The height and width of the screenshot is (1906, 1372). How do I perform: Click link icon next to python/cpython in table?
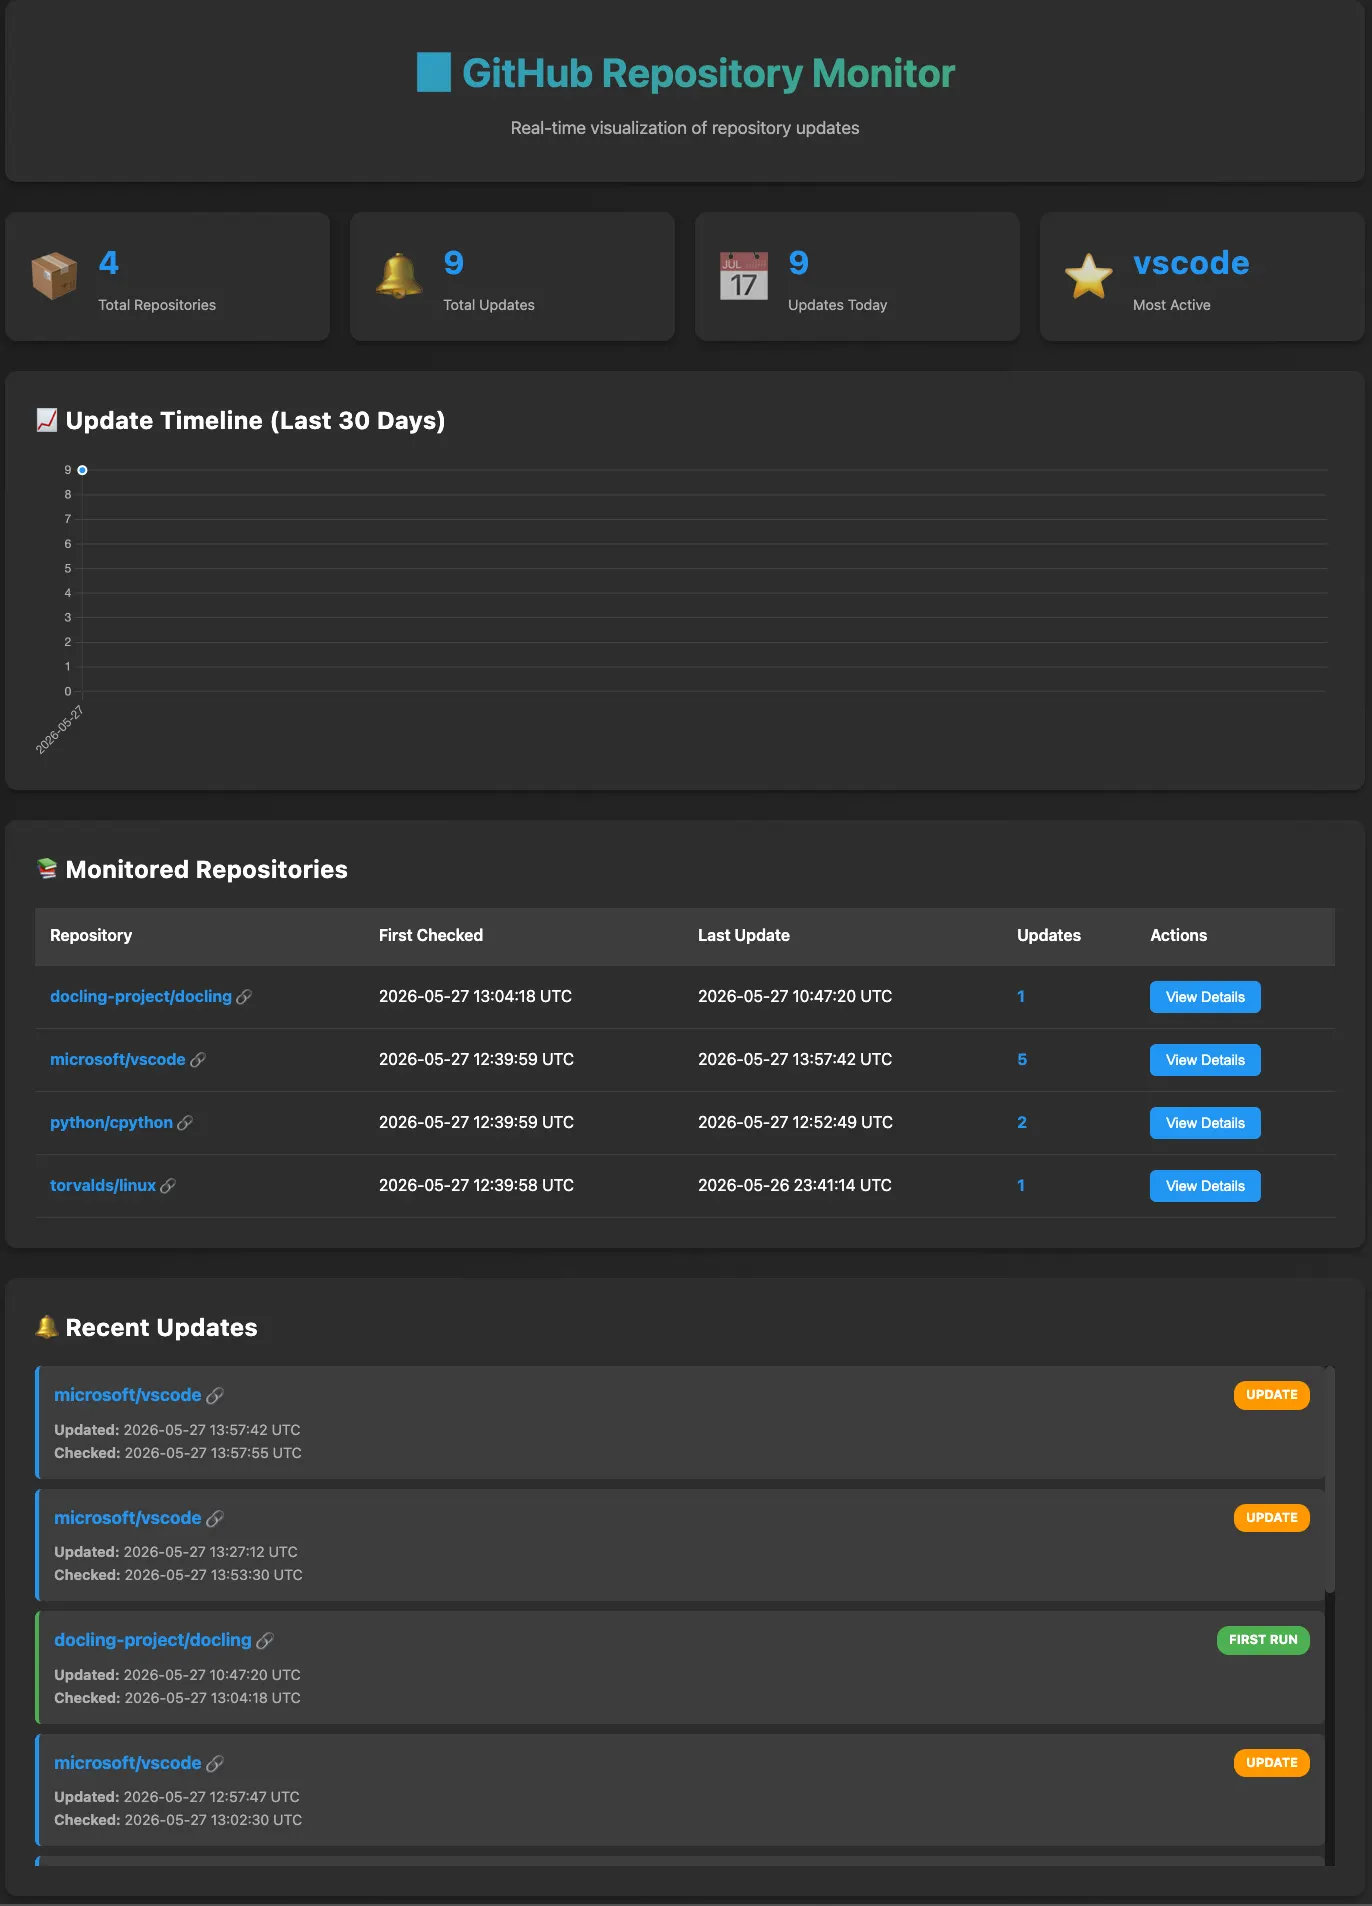click(185, 1123)
